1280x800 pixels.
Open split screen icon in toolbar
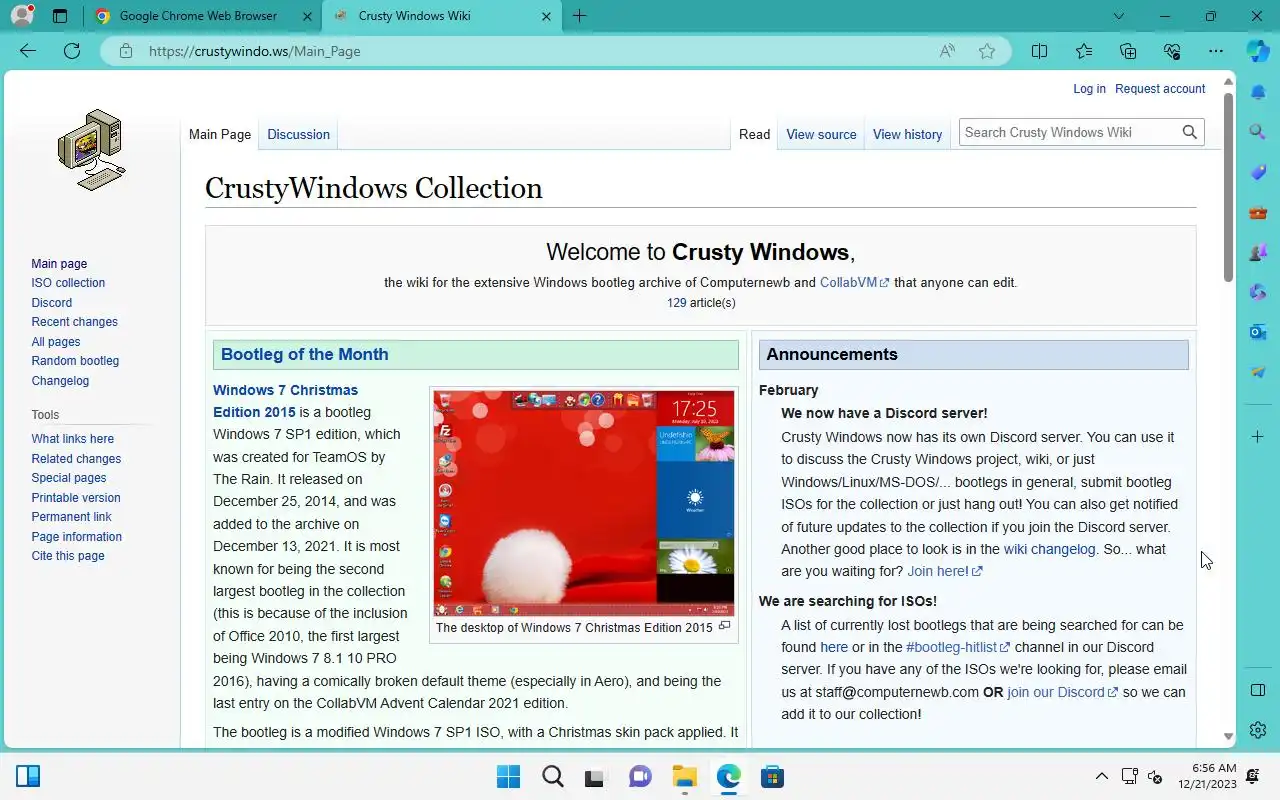coord(1040,51)
